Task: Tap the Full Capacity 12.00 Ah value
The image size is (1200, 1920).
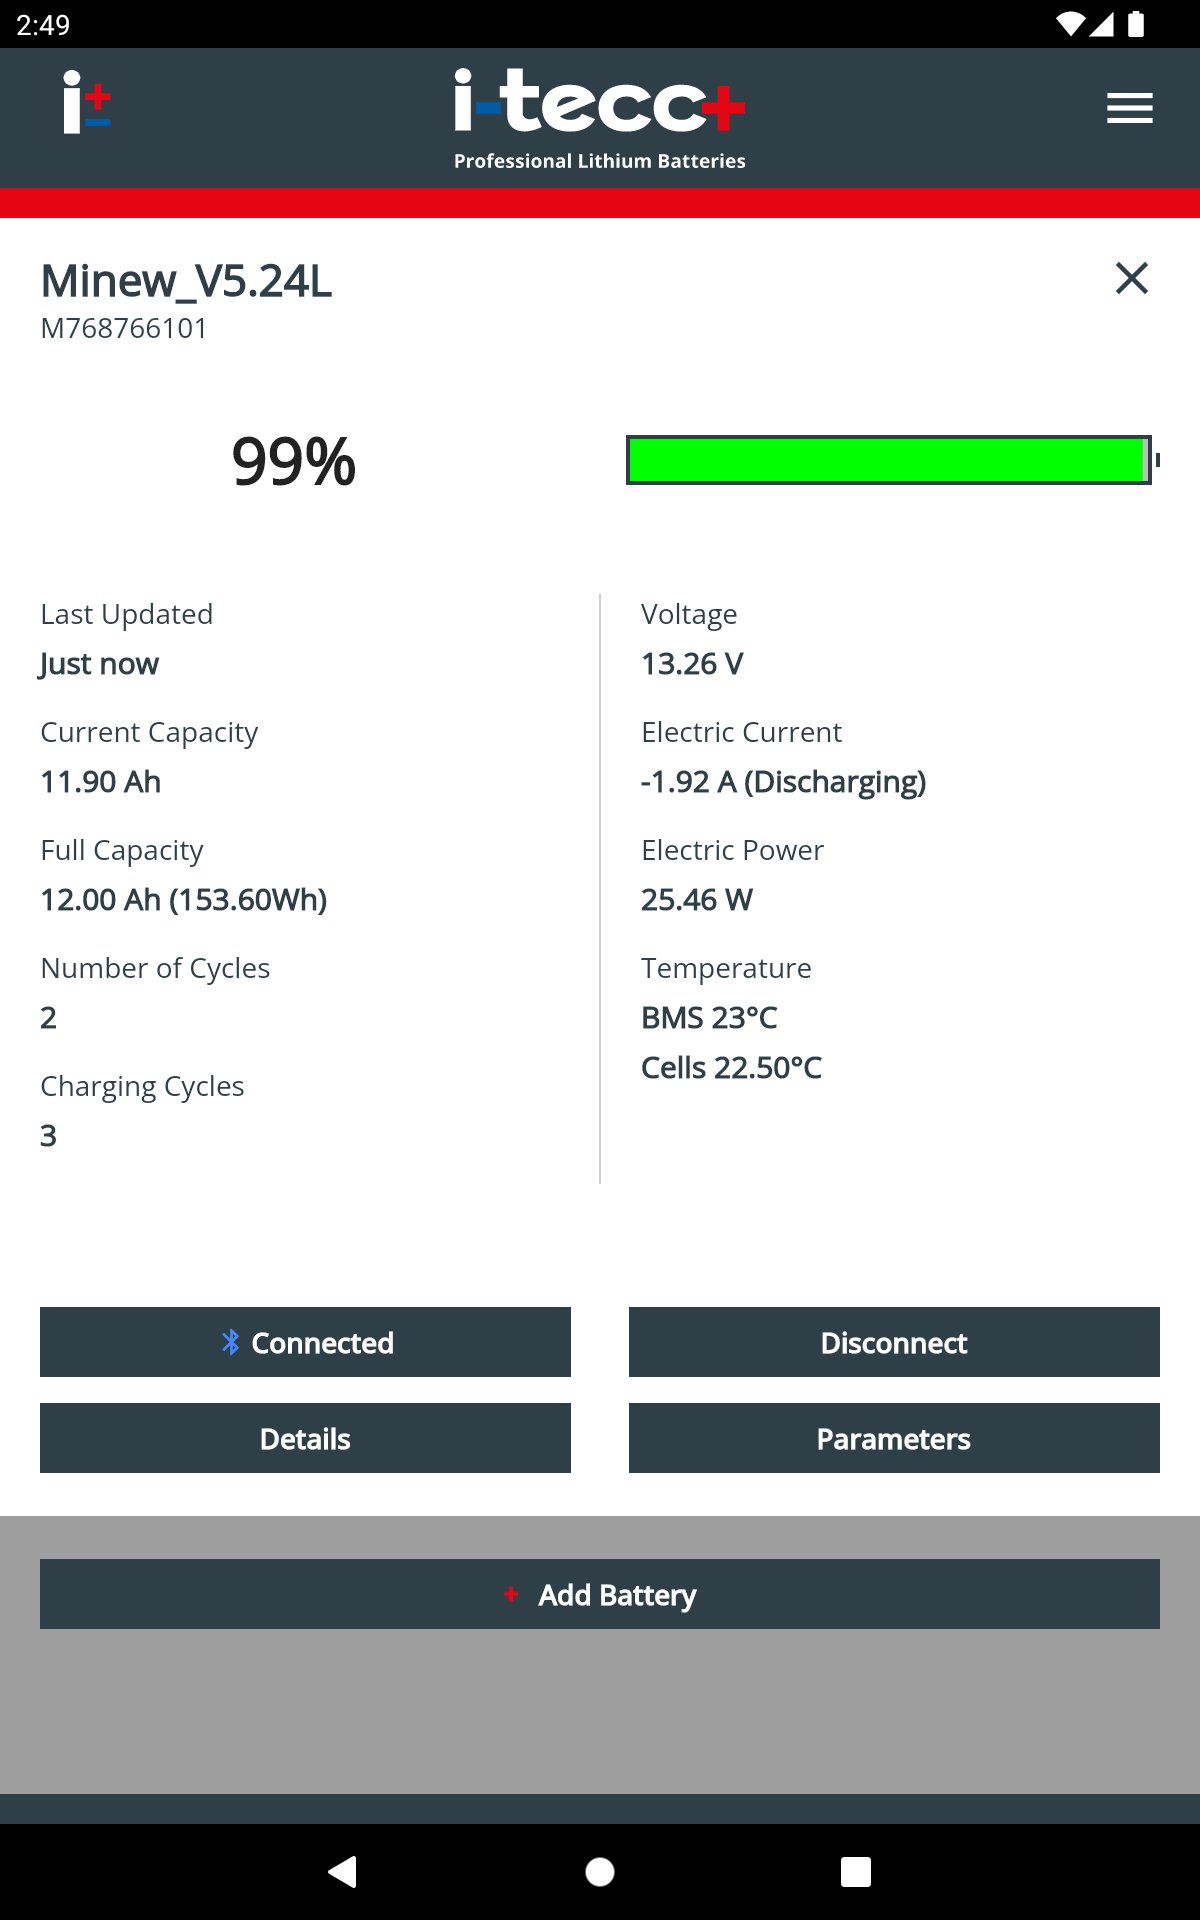Action: tap(184, 900)
